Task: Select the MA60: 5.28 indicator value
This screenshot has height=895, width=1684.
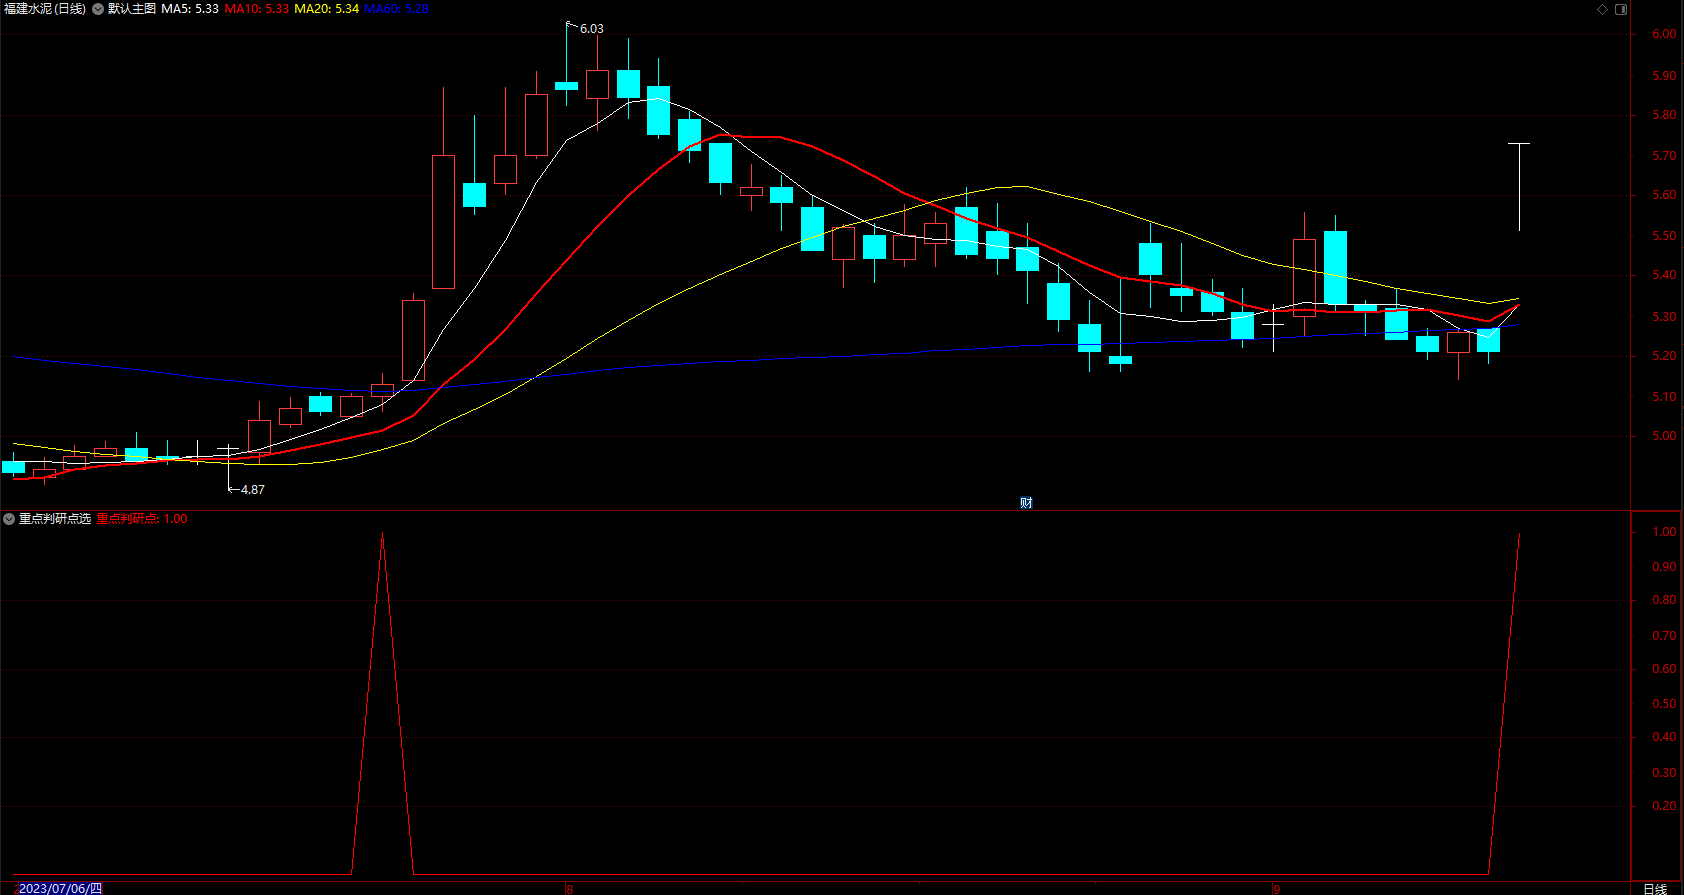Action: point(396,9)
